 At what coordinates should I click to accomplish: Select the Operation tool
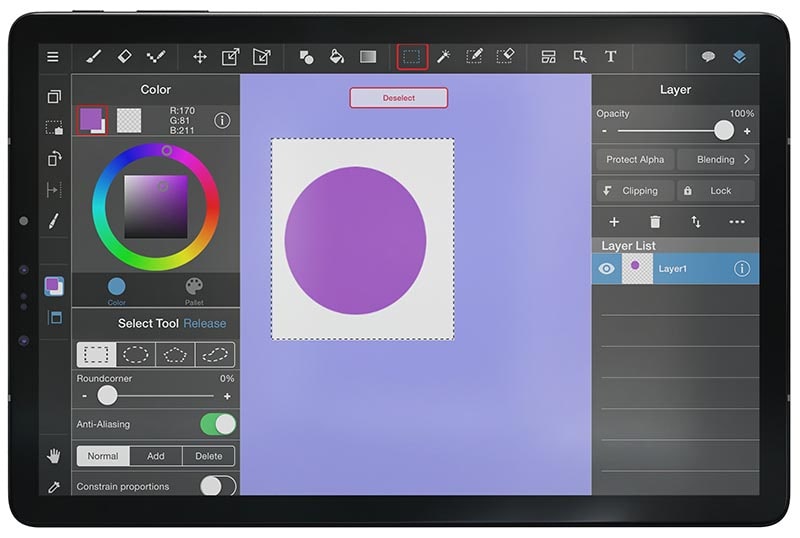point(580,57)
